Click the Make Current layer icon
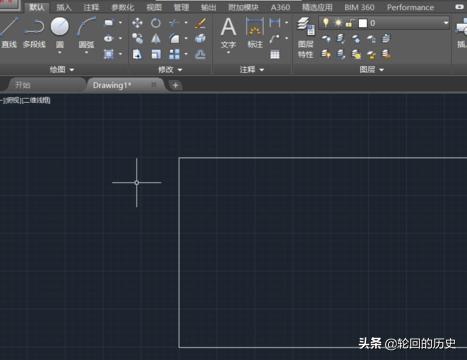 [x=386, y=39]
